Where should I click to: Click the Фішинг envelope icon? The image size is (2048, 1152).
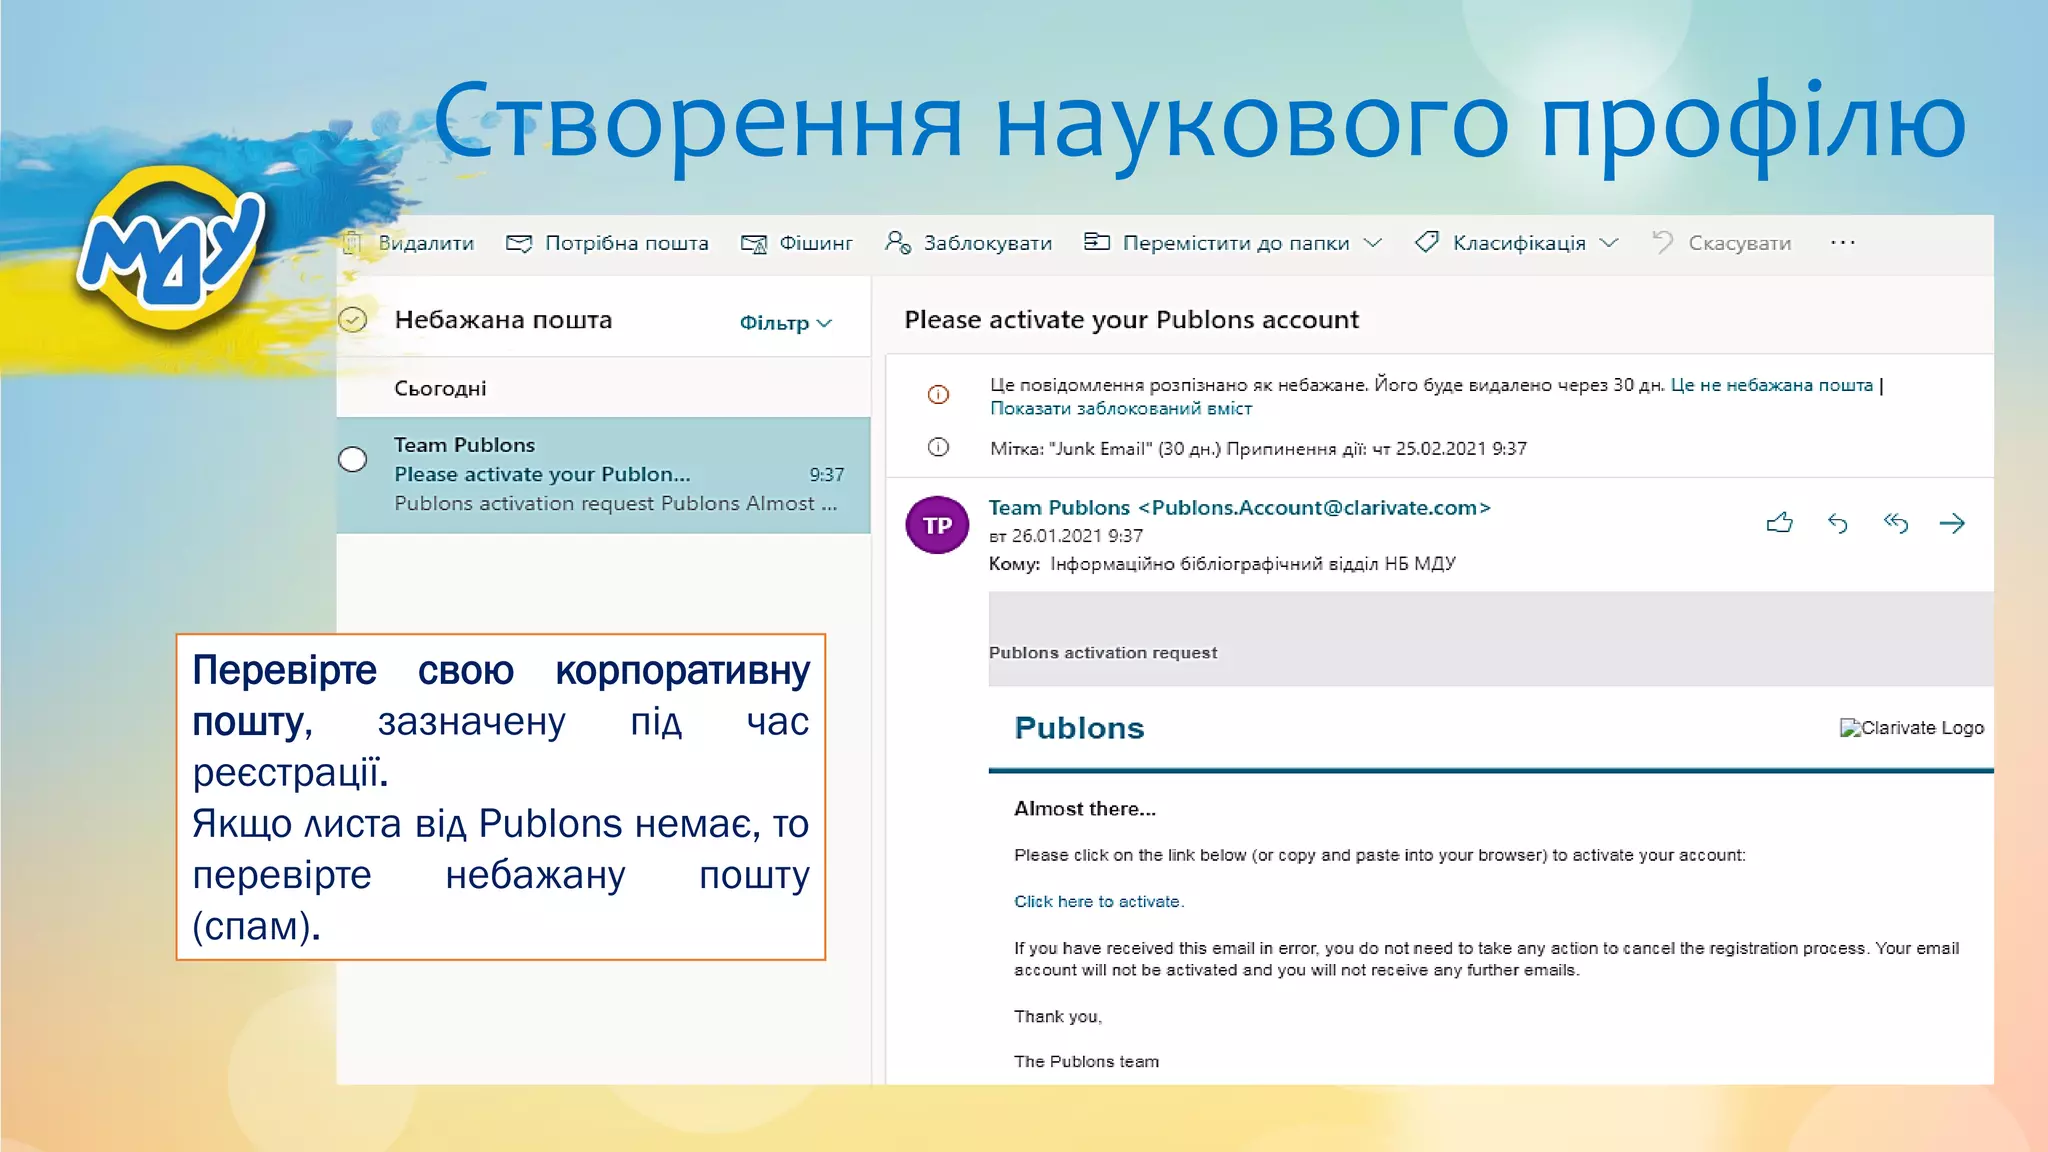pyautogui.click(x=754, y=244)
